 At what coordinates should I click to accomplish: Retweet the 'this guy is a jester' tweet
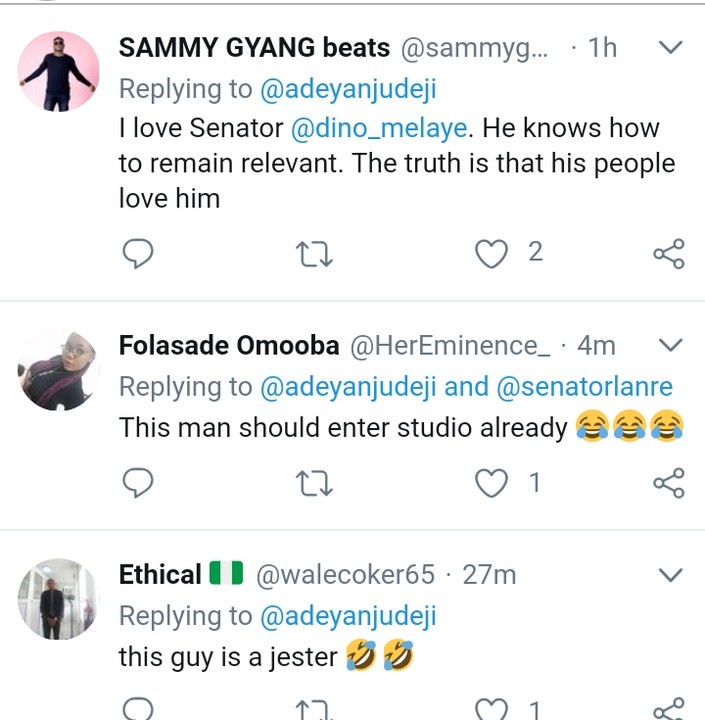click(x=315, y=710)
